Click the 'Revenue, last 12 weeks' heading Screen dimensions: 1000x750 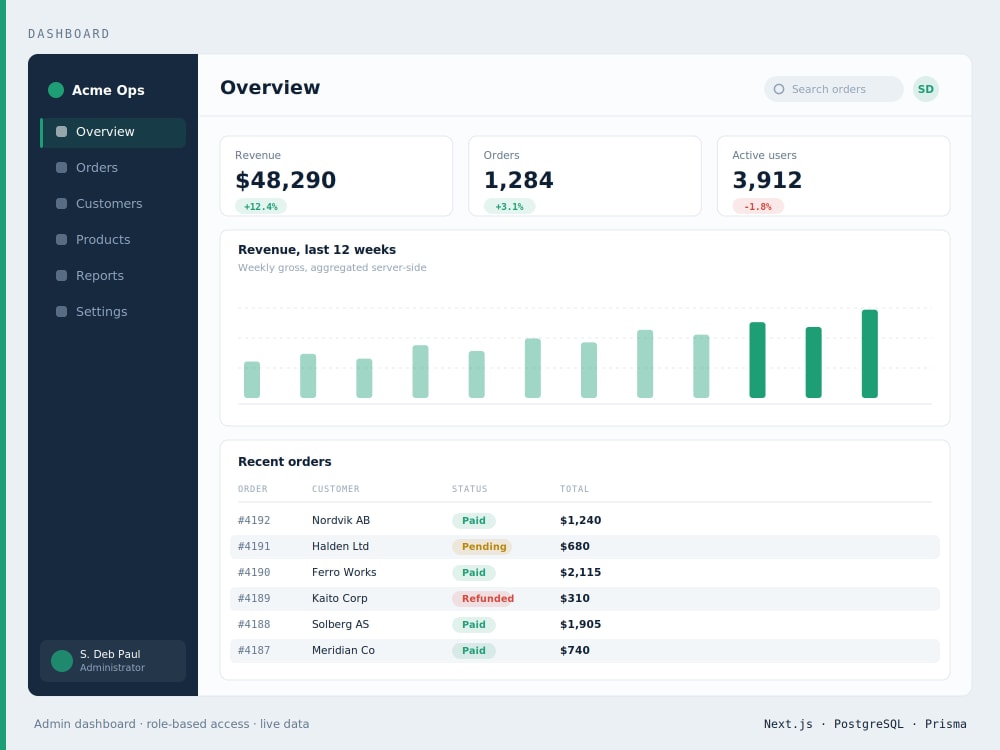click(317, 250)
